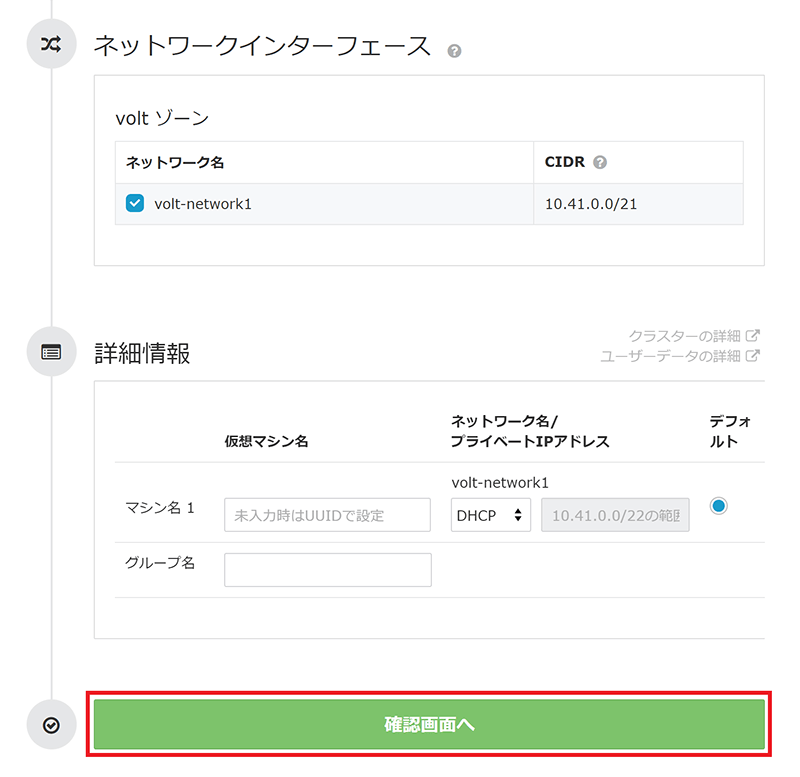Screen dimensions: 800x777
Task: Open the クラスターの詳細 link
Action: coord(685,335)
